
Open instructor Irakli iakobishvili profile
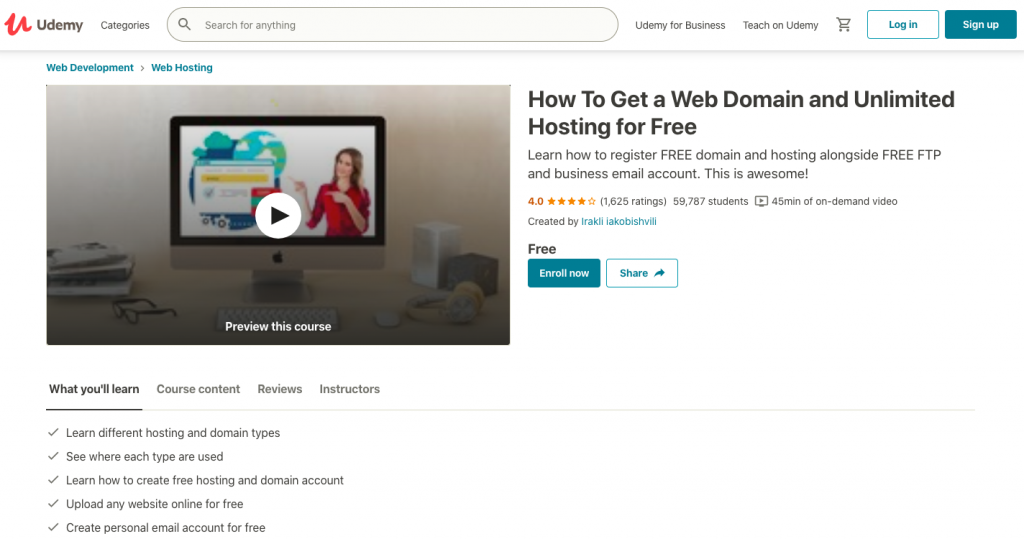(x=619, y=221)
